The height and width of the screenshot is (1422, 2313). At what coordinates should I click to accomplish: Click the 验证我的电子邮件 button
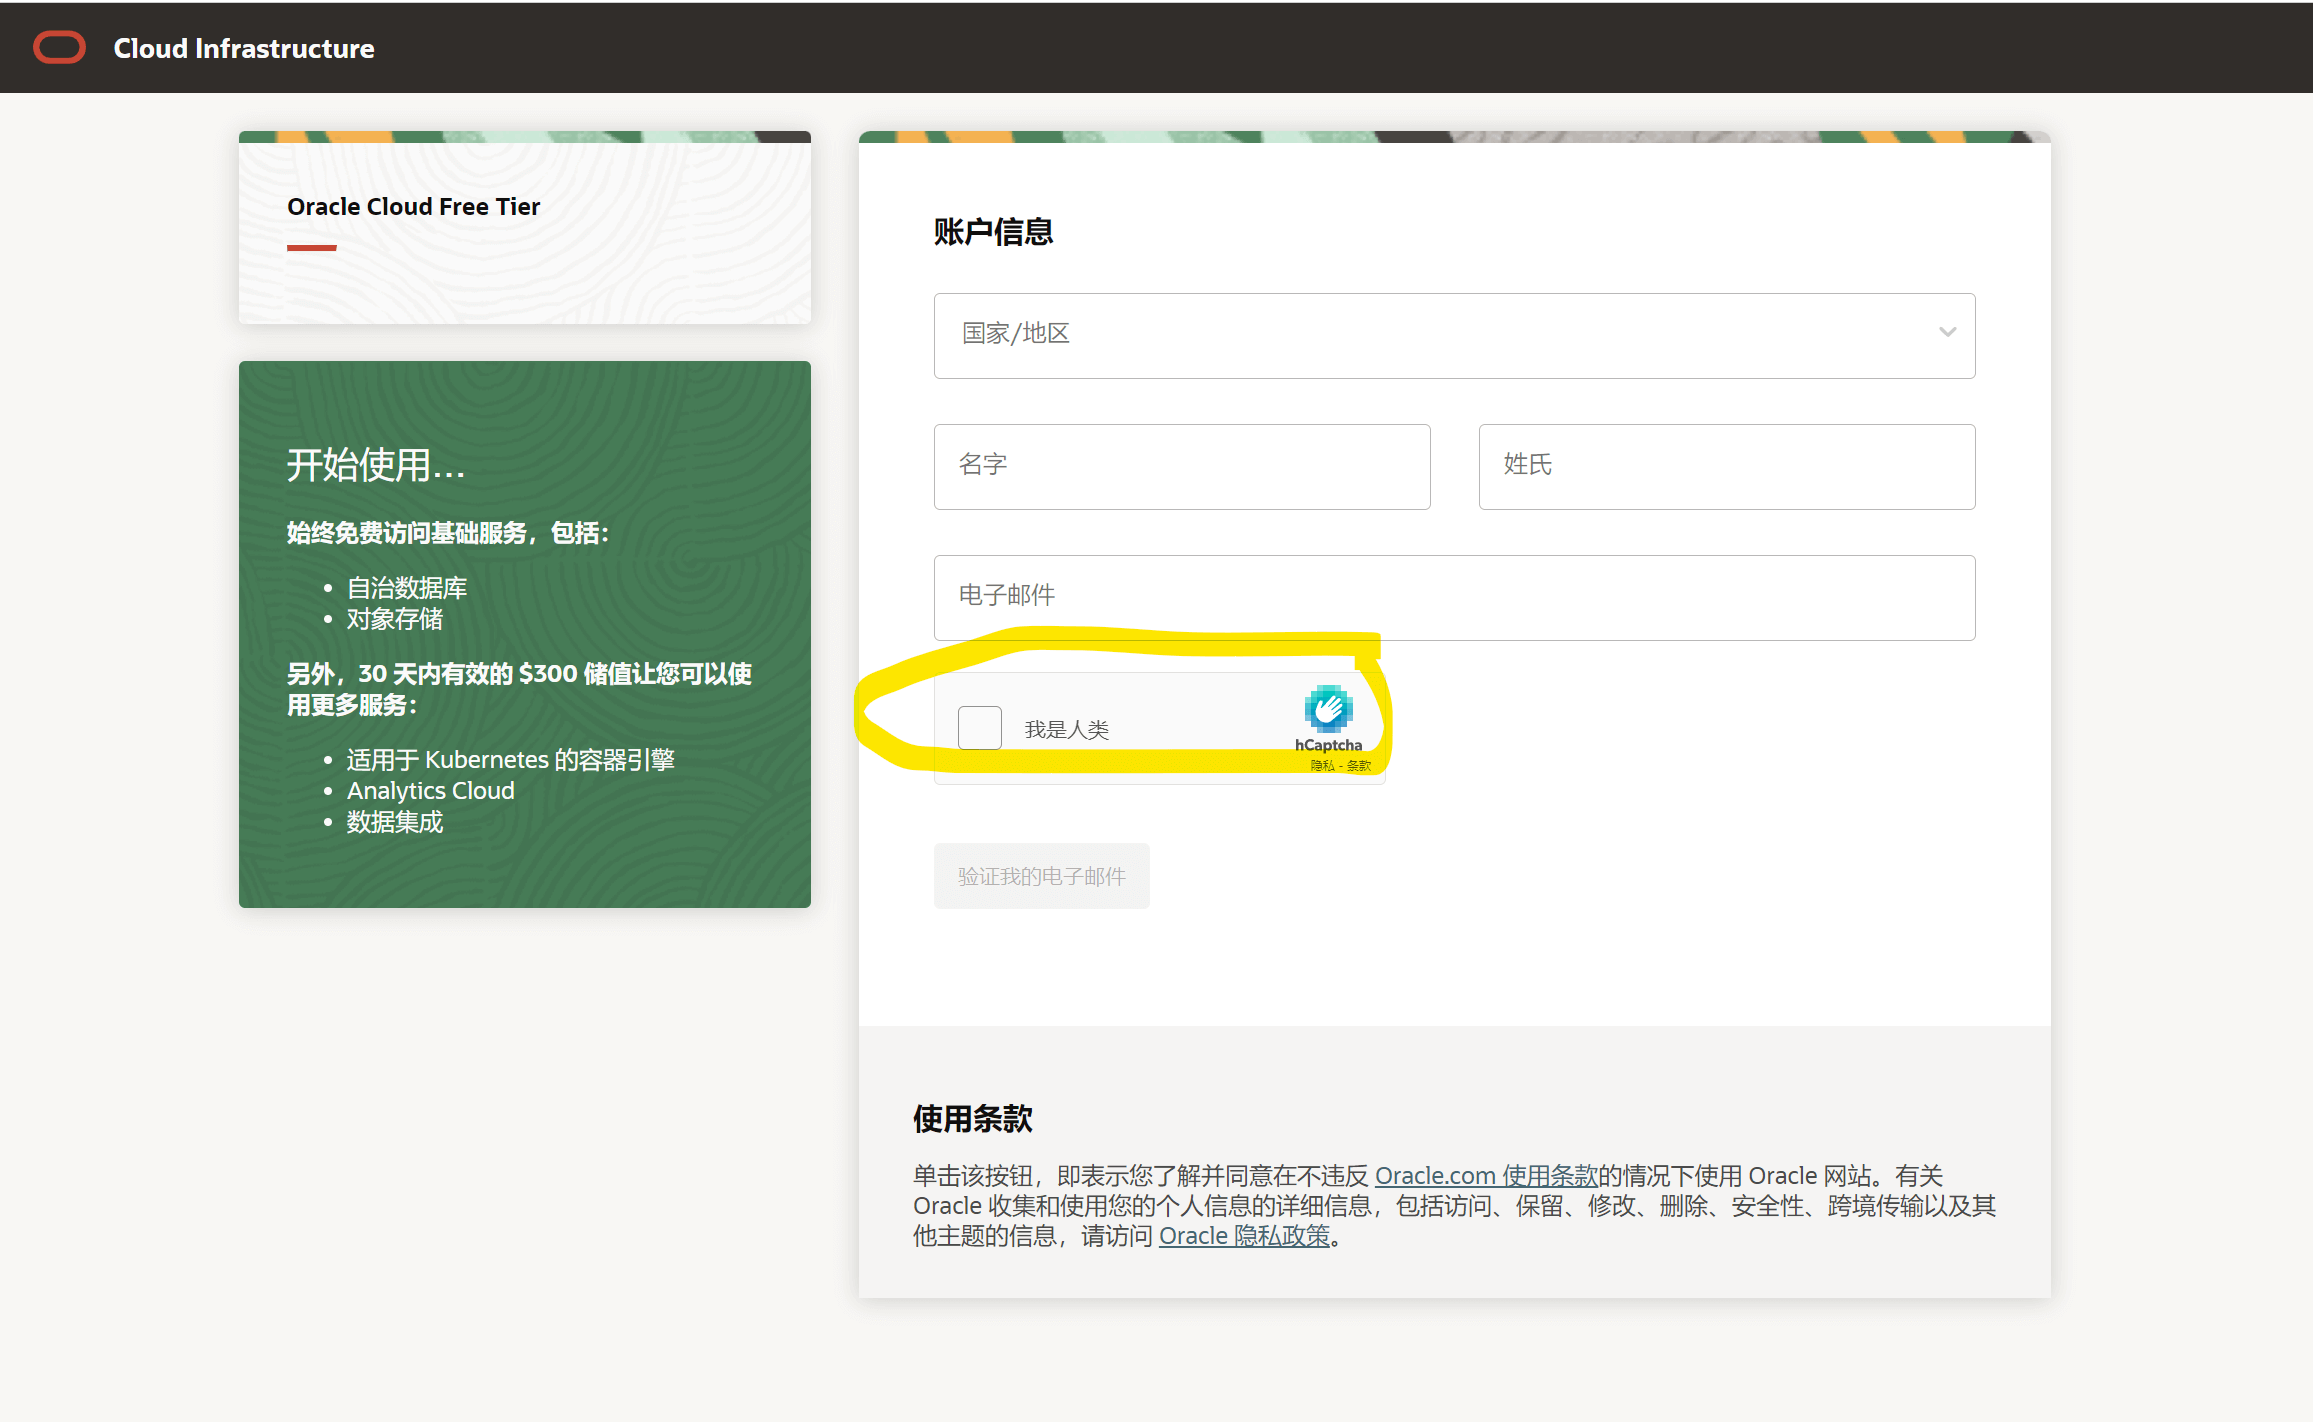[1041, 876]
